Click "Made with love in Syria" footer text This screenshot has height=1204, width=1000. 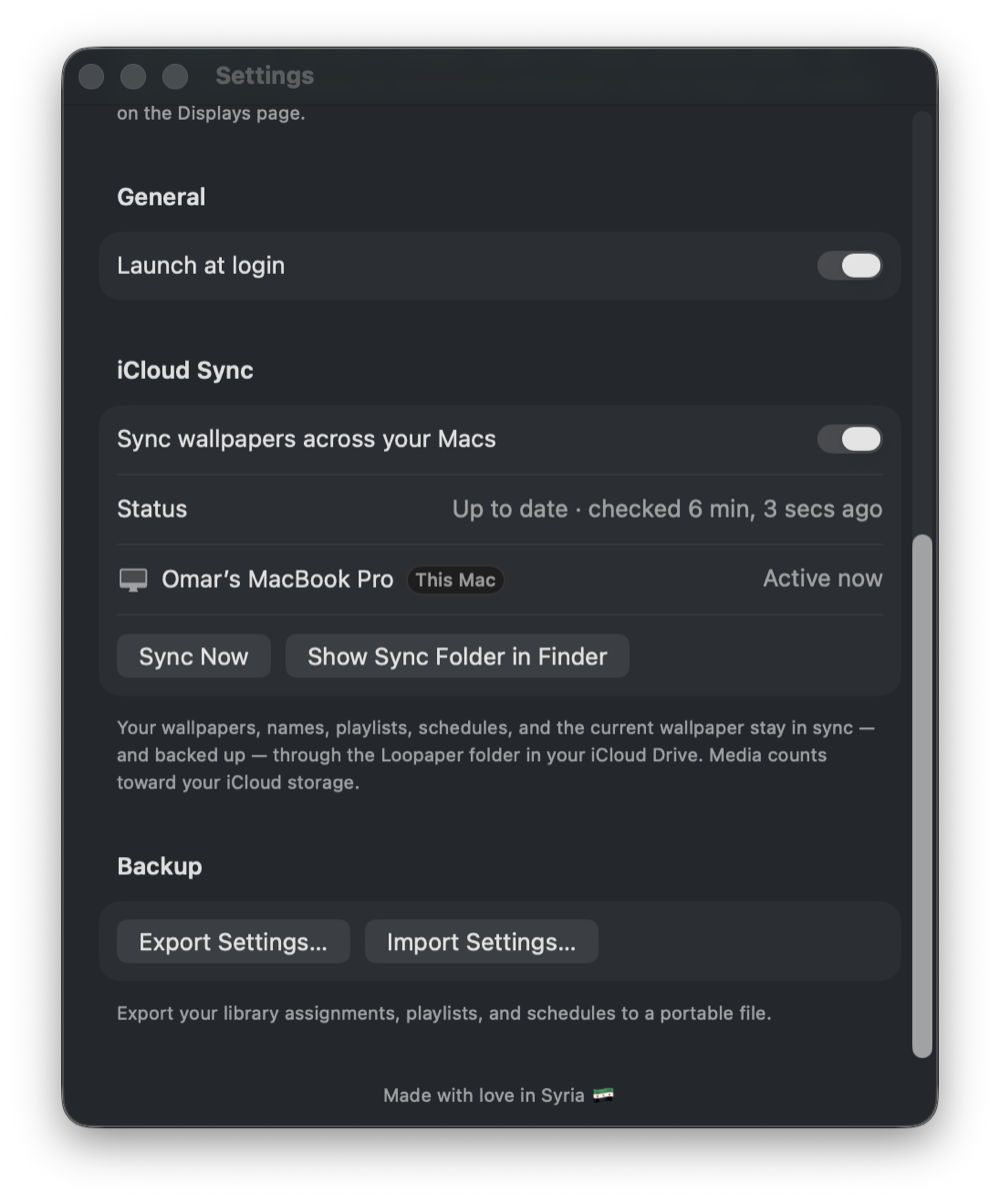484,1095
